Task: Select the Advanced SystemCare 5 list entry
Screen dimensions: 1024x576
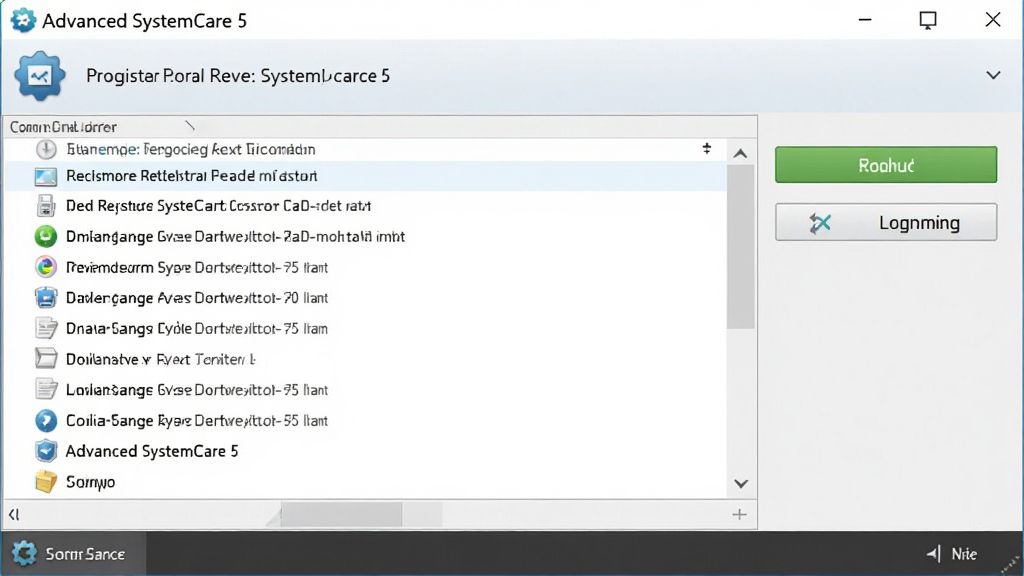Action: click(x=152, y=451)
